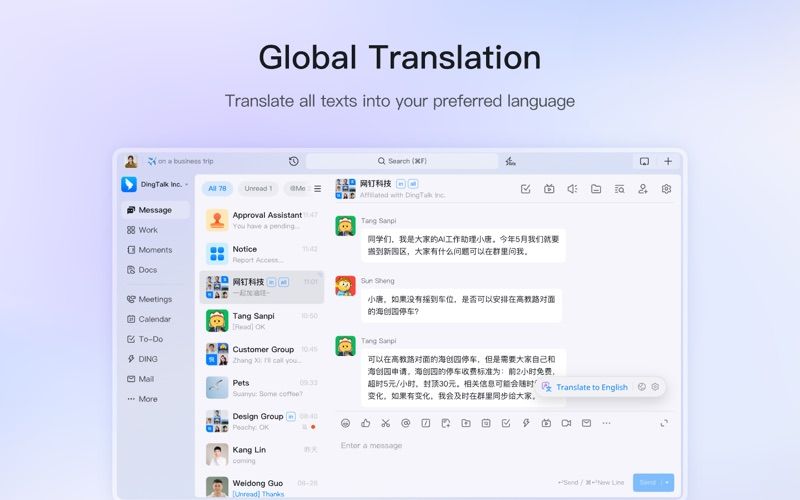
Task: Click the AI document icon in message toolbar
Action: [446, 423]
